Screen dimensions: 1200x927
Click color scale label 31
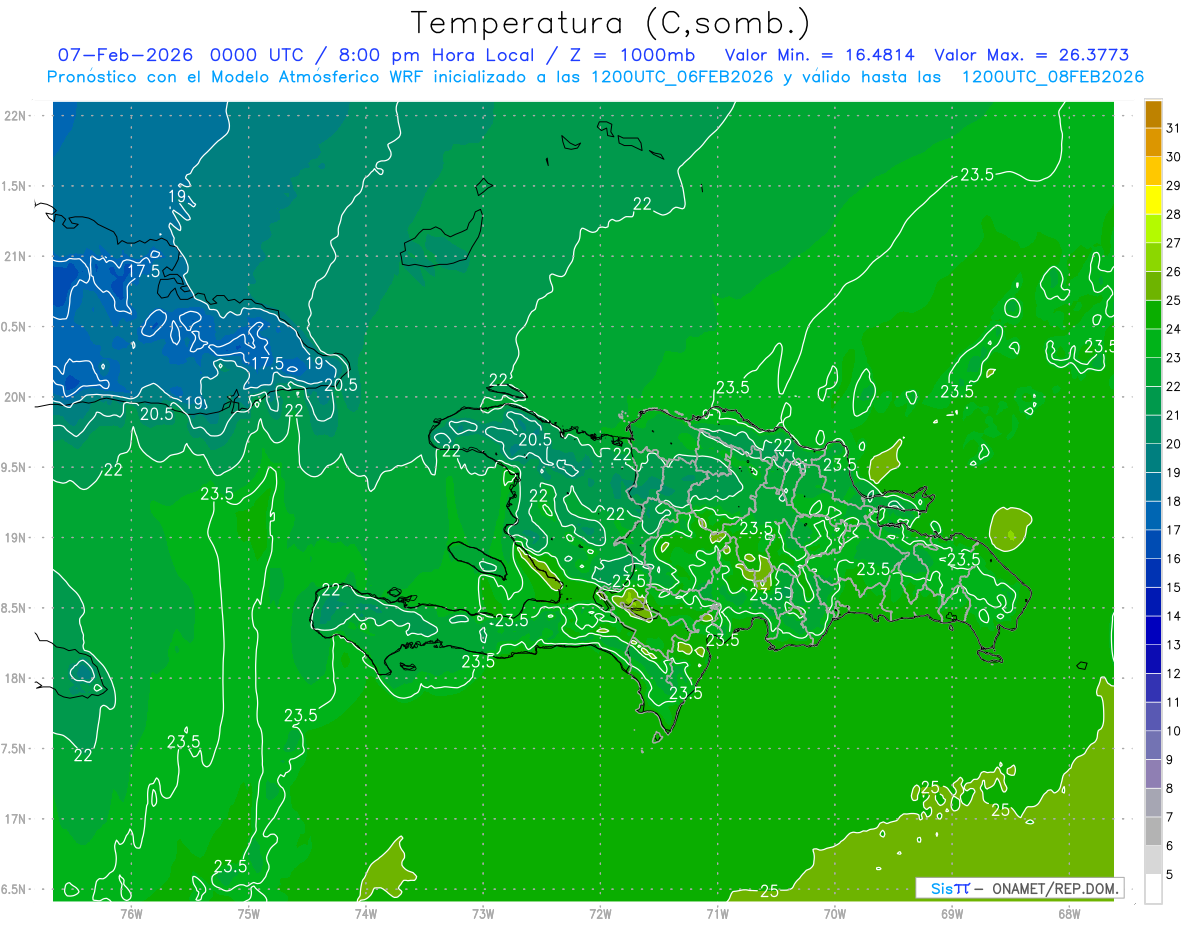1173,128
